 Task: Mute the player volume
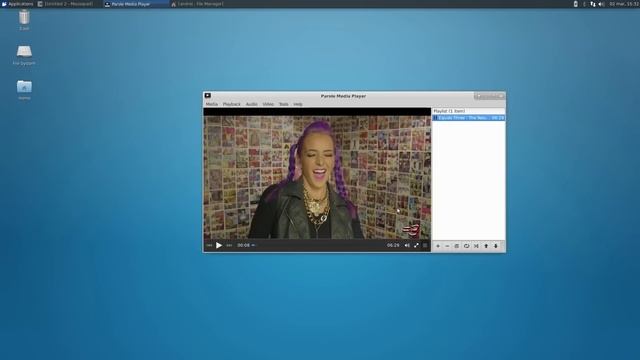point(407,245)
